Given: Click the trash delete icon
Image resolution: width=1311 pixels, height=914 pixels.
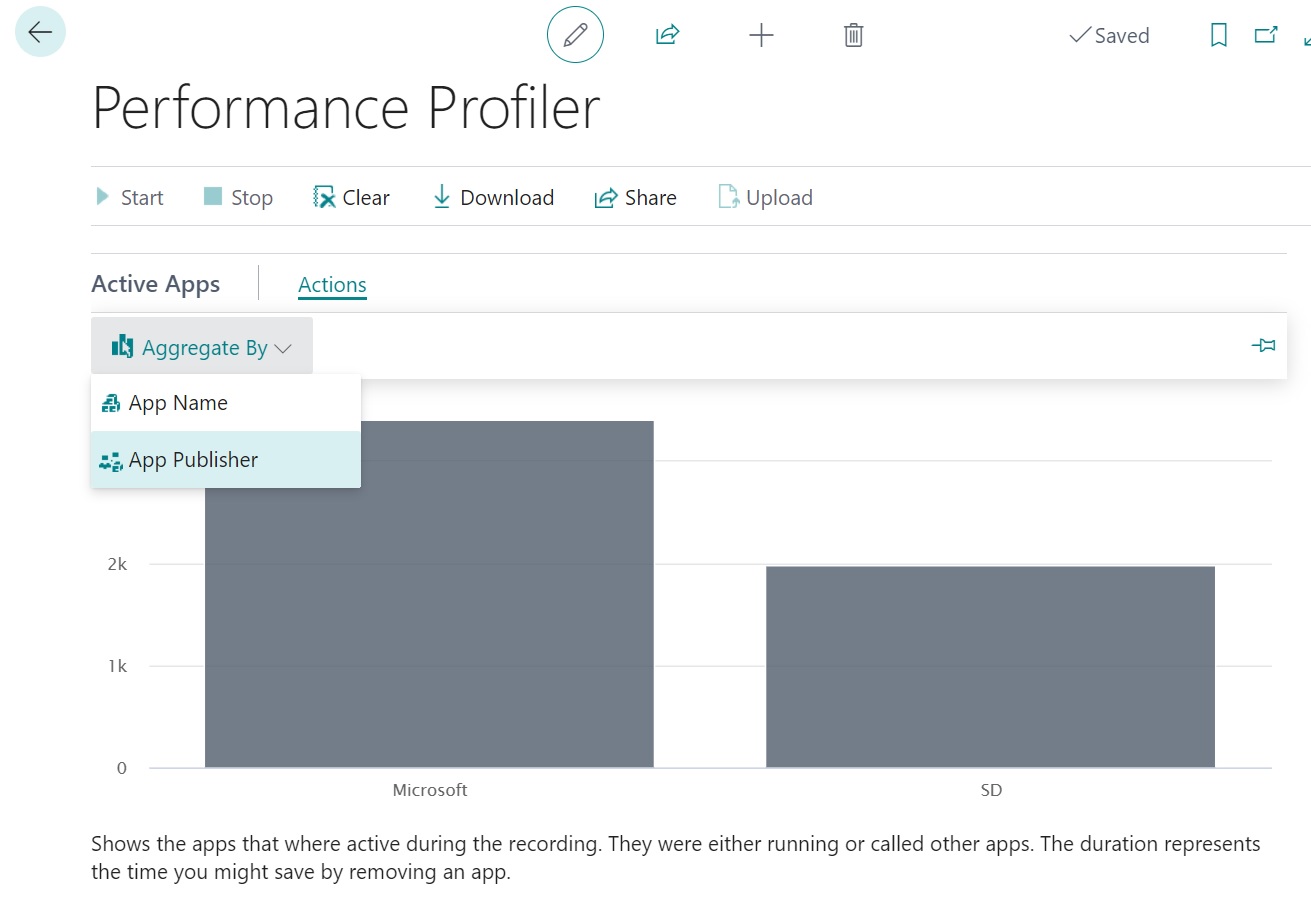Looking at the screenshot, I should (853, 35).
